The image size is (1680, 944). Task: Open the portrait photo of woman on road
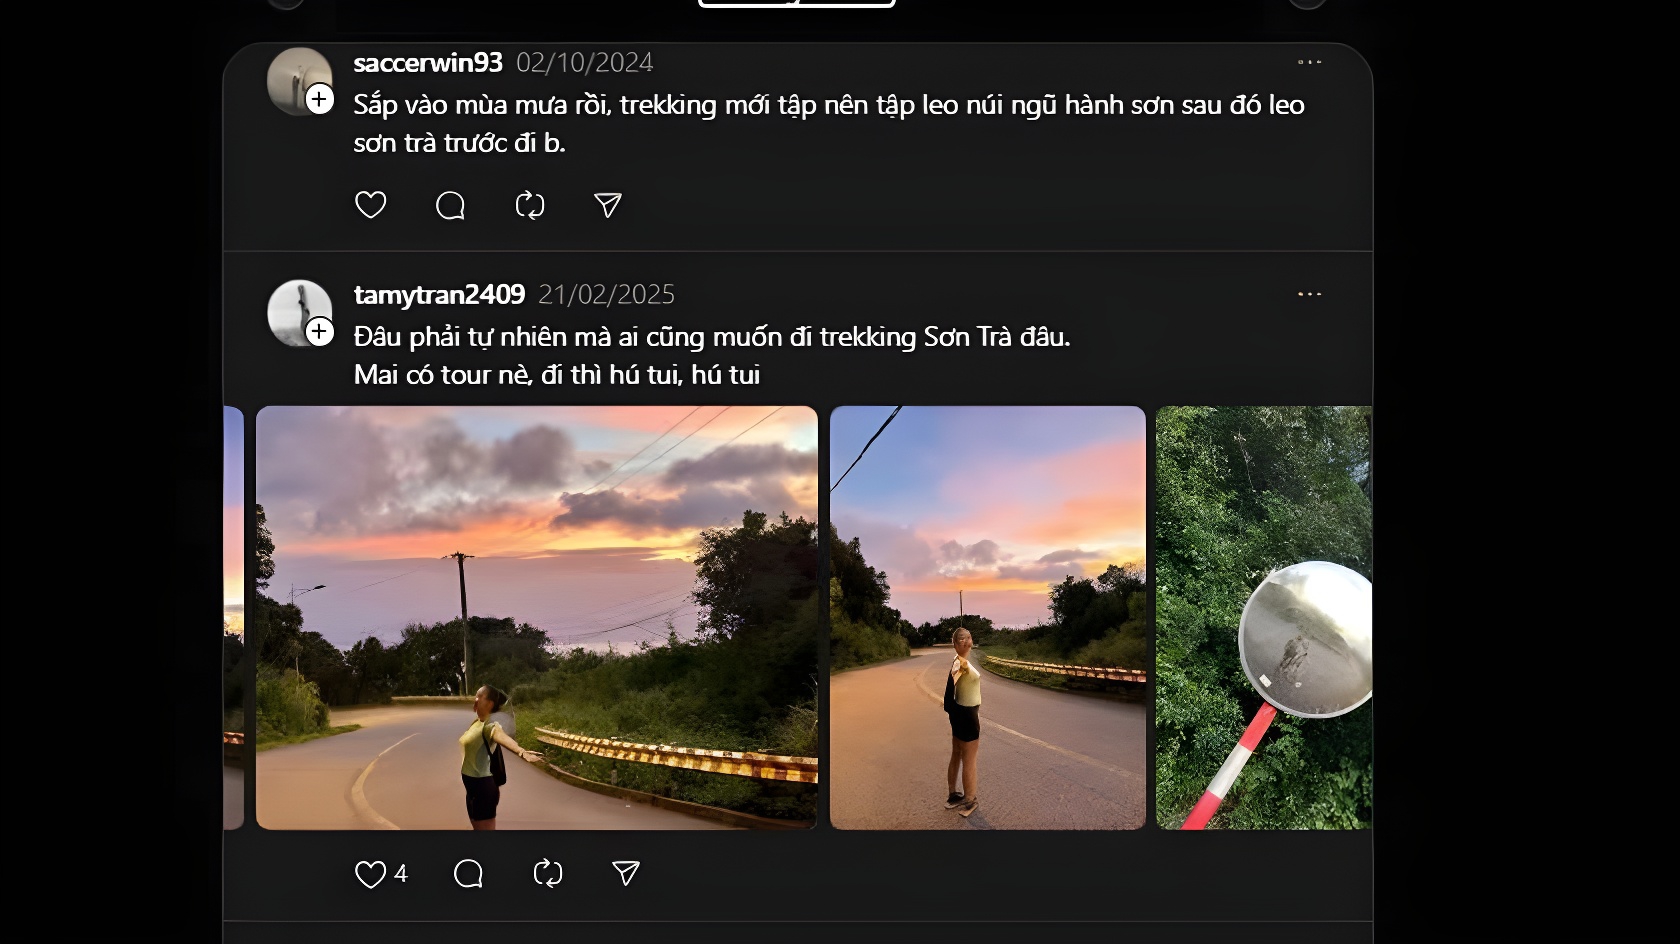point(988,617)
